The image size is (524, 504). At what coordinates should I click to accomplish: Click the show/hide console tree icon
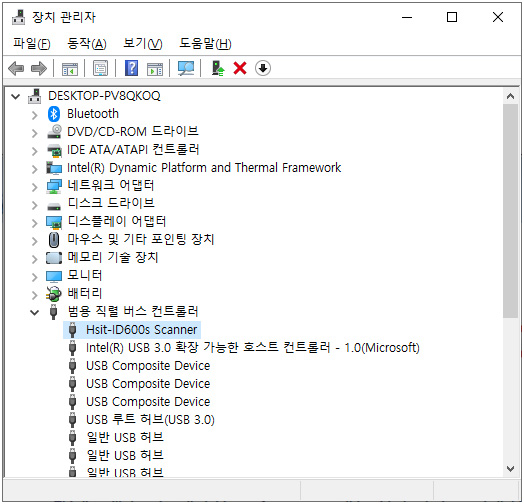tap(70, 69)
